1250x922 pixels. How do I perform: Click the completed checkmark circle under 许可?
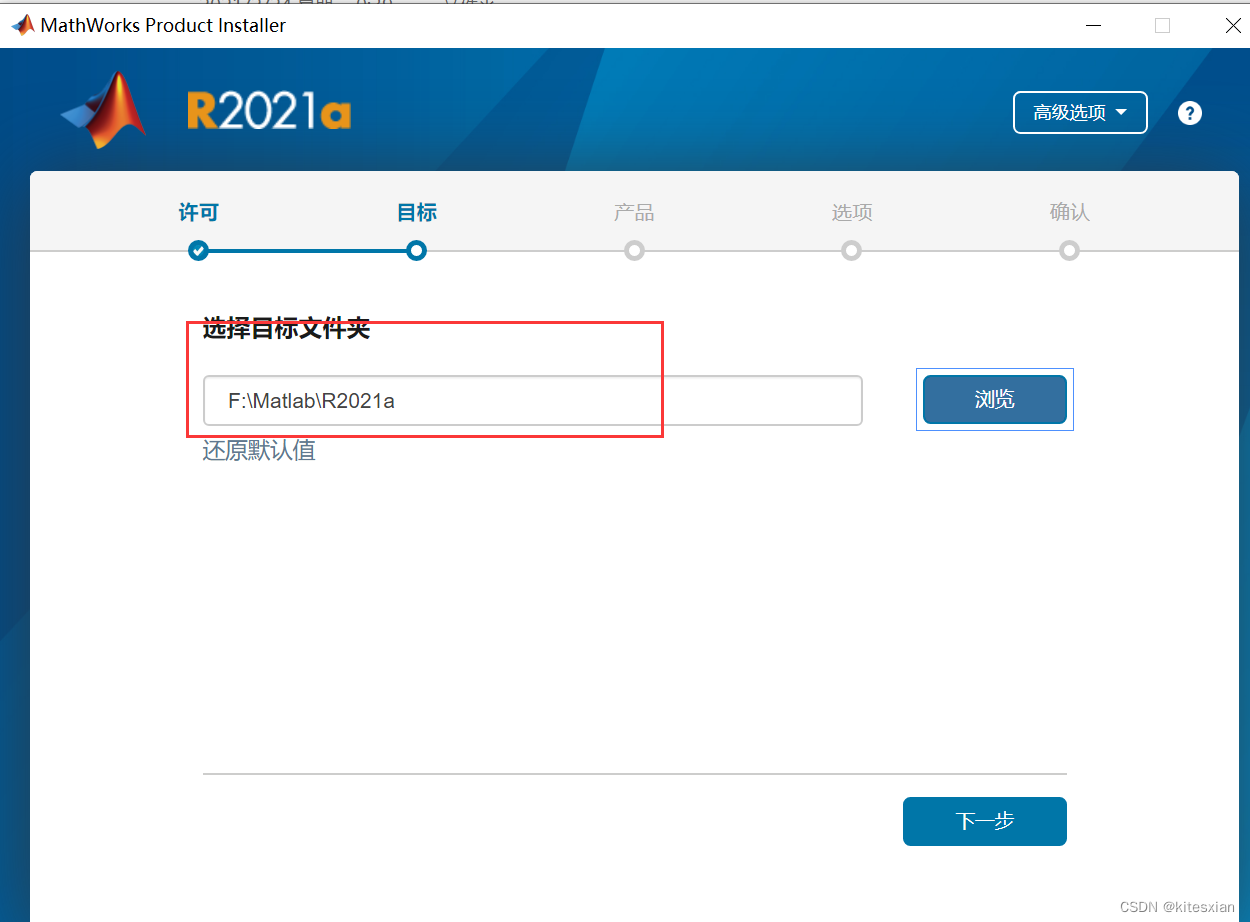198,250
